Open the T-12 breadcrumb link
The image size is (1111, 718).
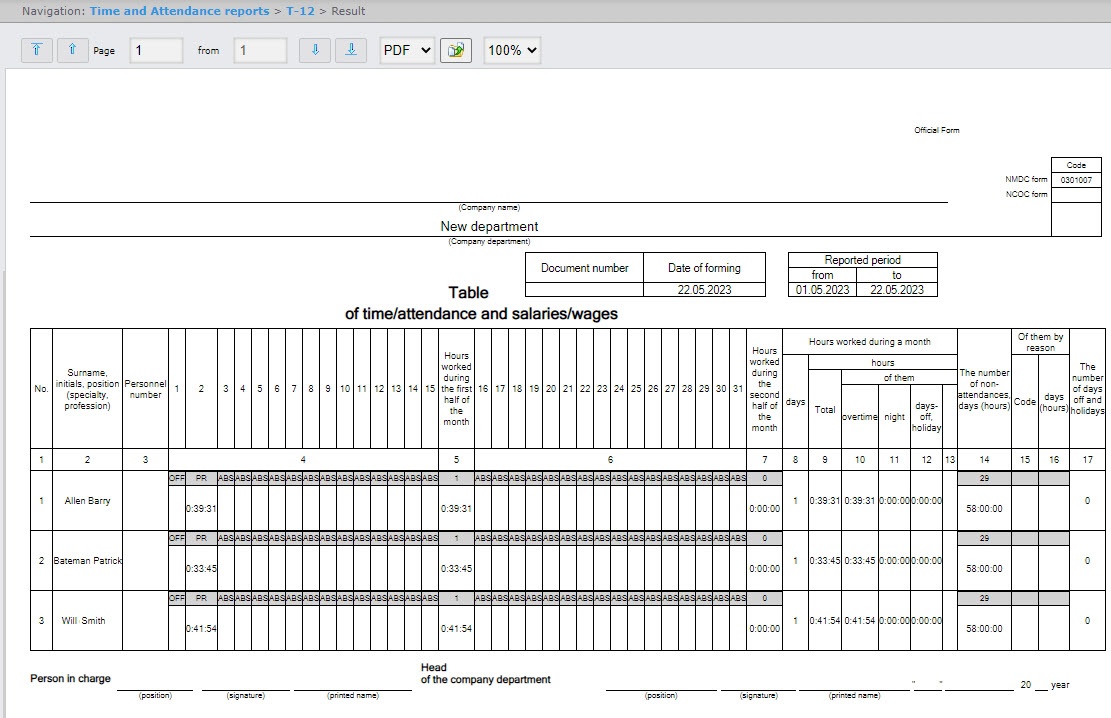[x=300, y=11]
